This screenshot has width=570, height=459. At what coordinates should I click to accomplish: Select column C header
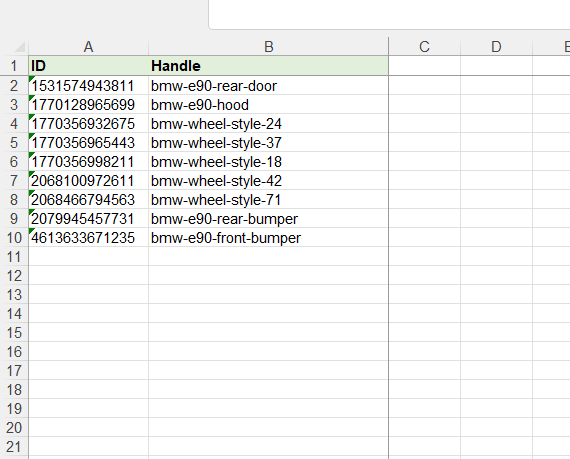click(x=424, y=47)
